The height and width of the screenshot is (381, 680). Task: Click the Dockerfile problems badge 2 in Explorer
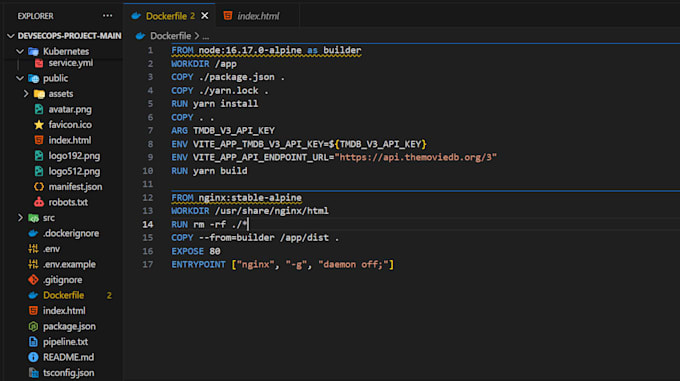coord(109,296)
